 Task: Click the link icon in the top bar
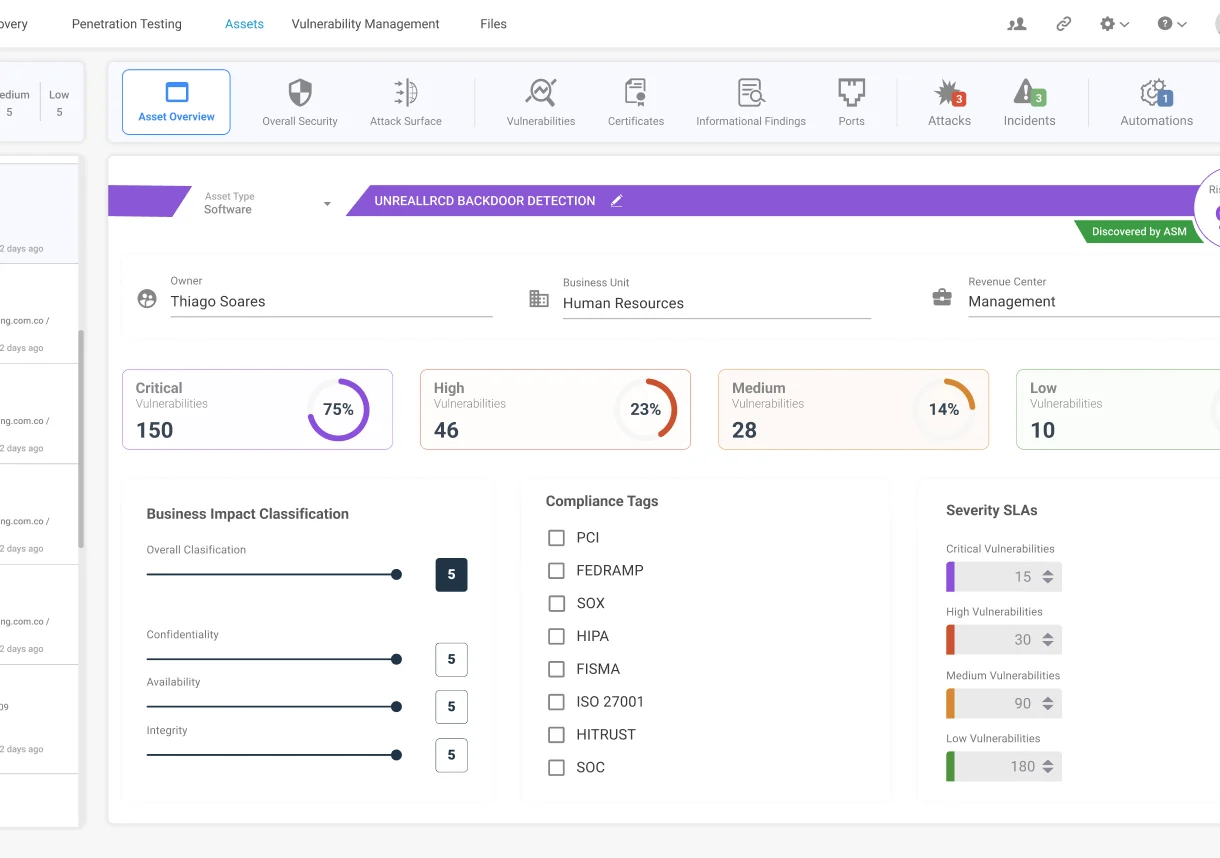coord(1064,24)
